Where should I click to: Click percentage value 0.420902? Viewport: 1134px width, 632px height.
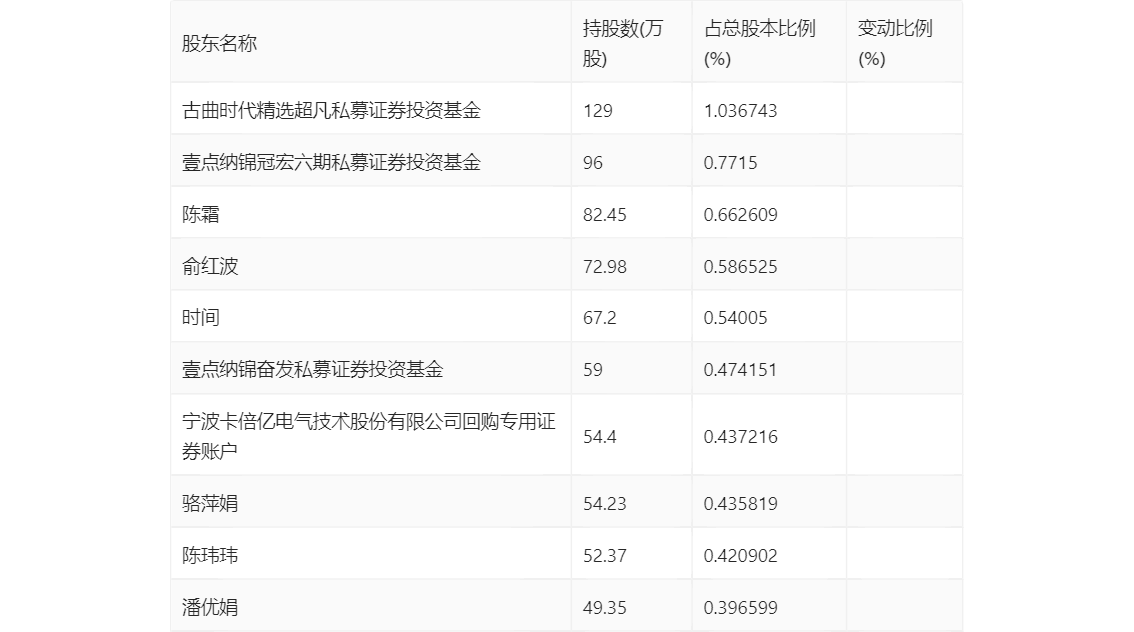(740, 555)
